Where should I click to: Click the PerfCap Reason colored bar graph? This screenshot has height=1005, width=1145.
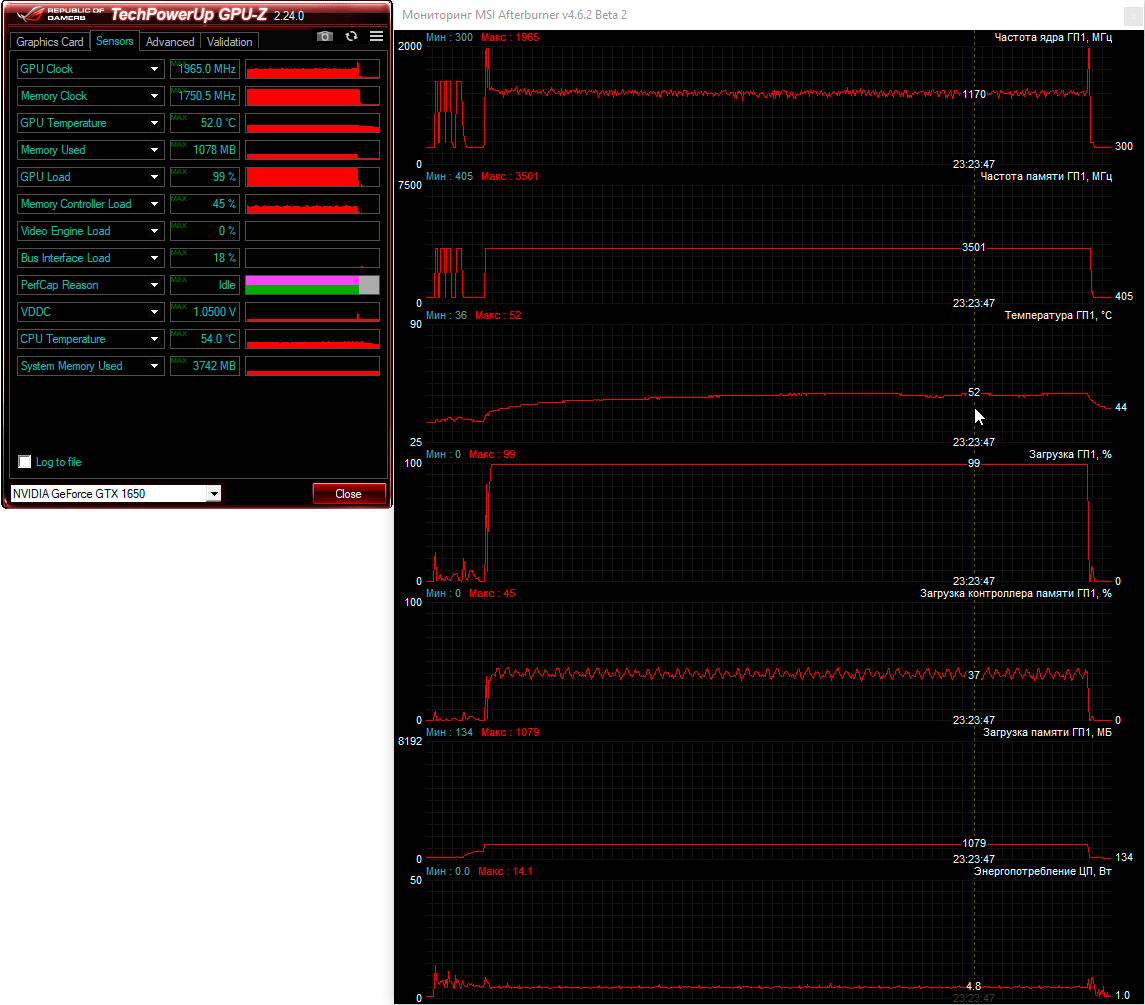pyautogui.click(x=312, y=285)
